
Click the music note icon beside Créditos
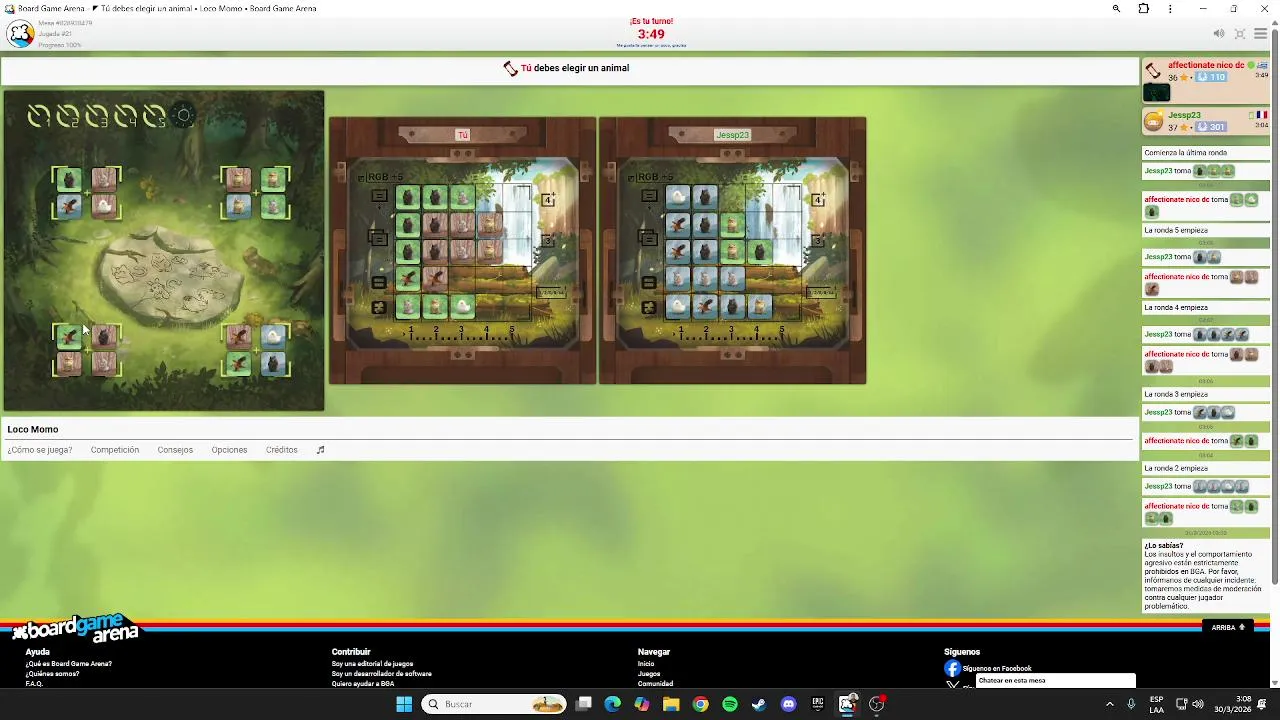[x=321, y=450]
